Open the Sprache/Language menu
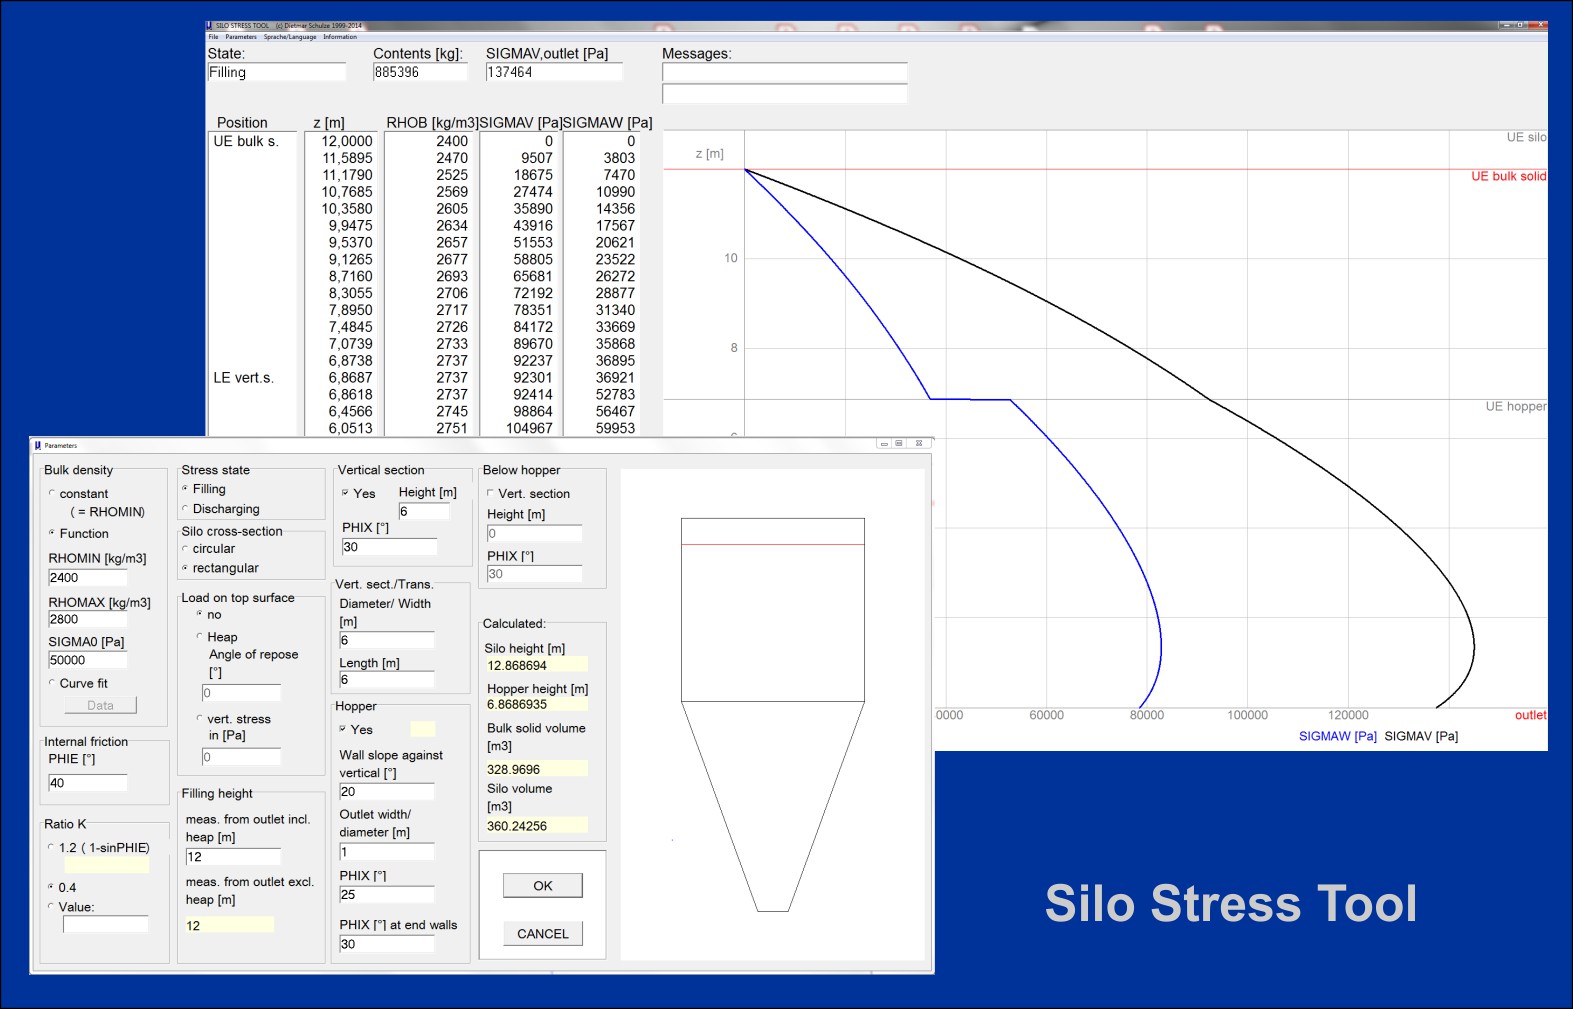 pos(290,37)
